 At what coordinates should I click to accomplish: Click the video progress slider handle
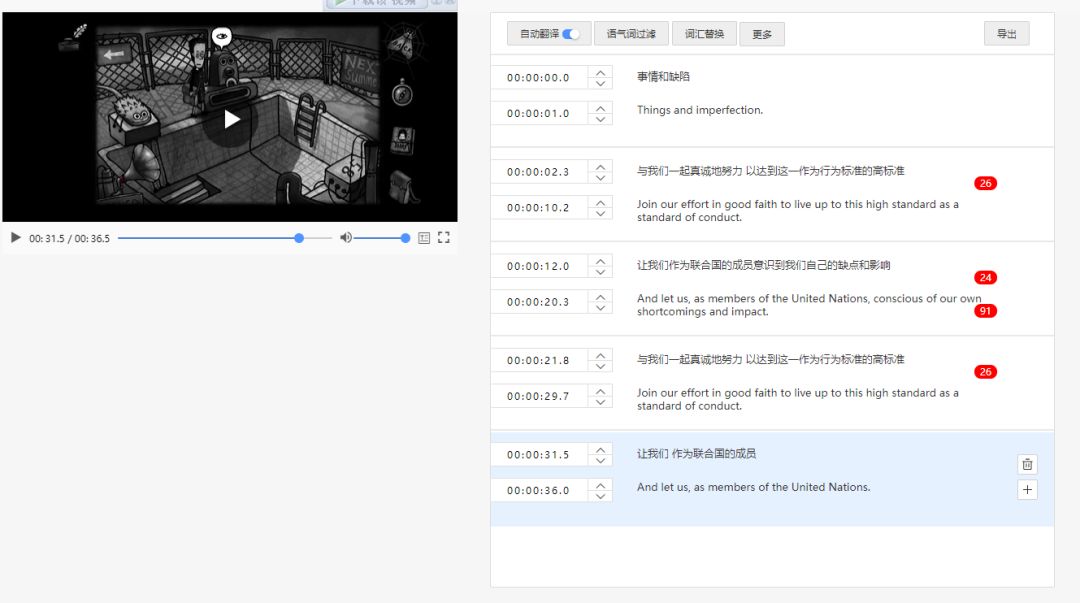pos(299,238)
